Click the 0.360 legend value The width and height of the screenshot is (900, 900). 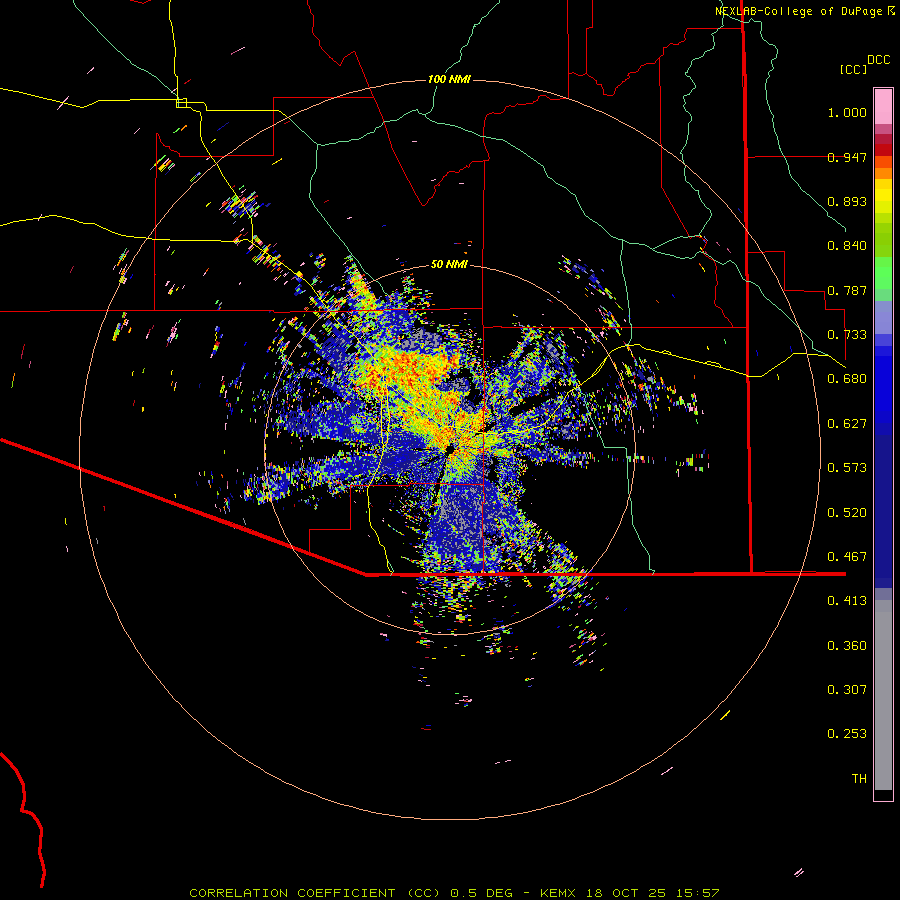coord(847,646)
